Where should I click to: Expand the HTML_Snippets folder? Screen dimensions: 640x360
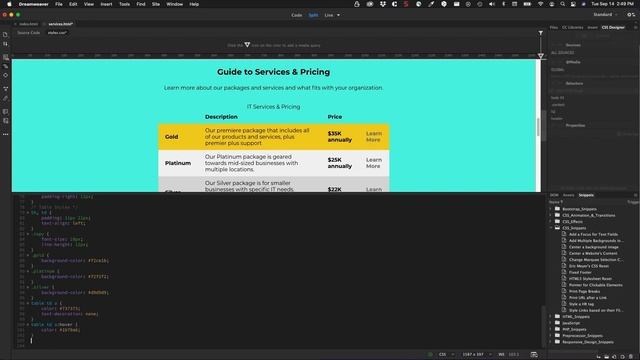point(551,316)
